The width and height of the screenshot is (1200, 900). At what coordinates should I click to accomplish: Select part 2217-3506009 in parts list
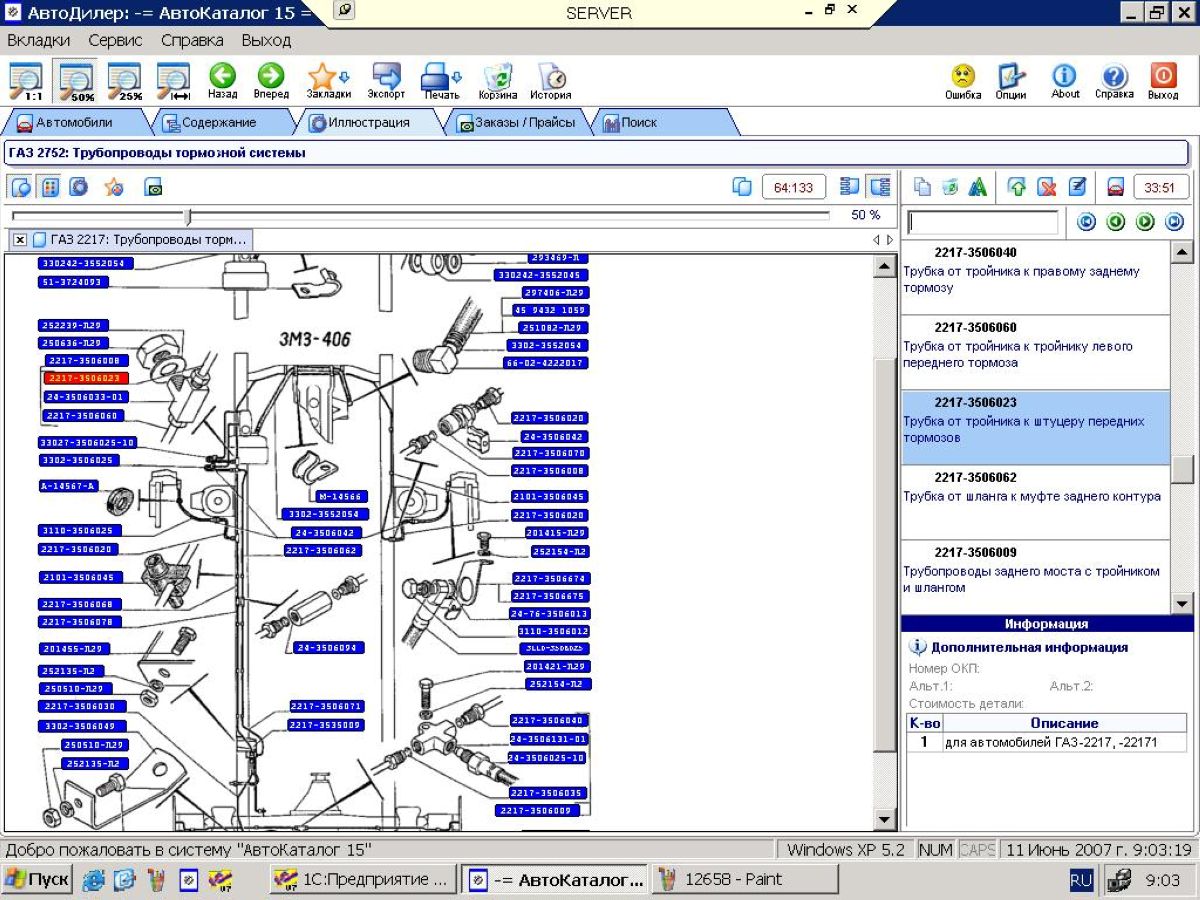point(1034,577)
